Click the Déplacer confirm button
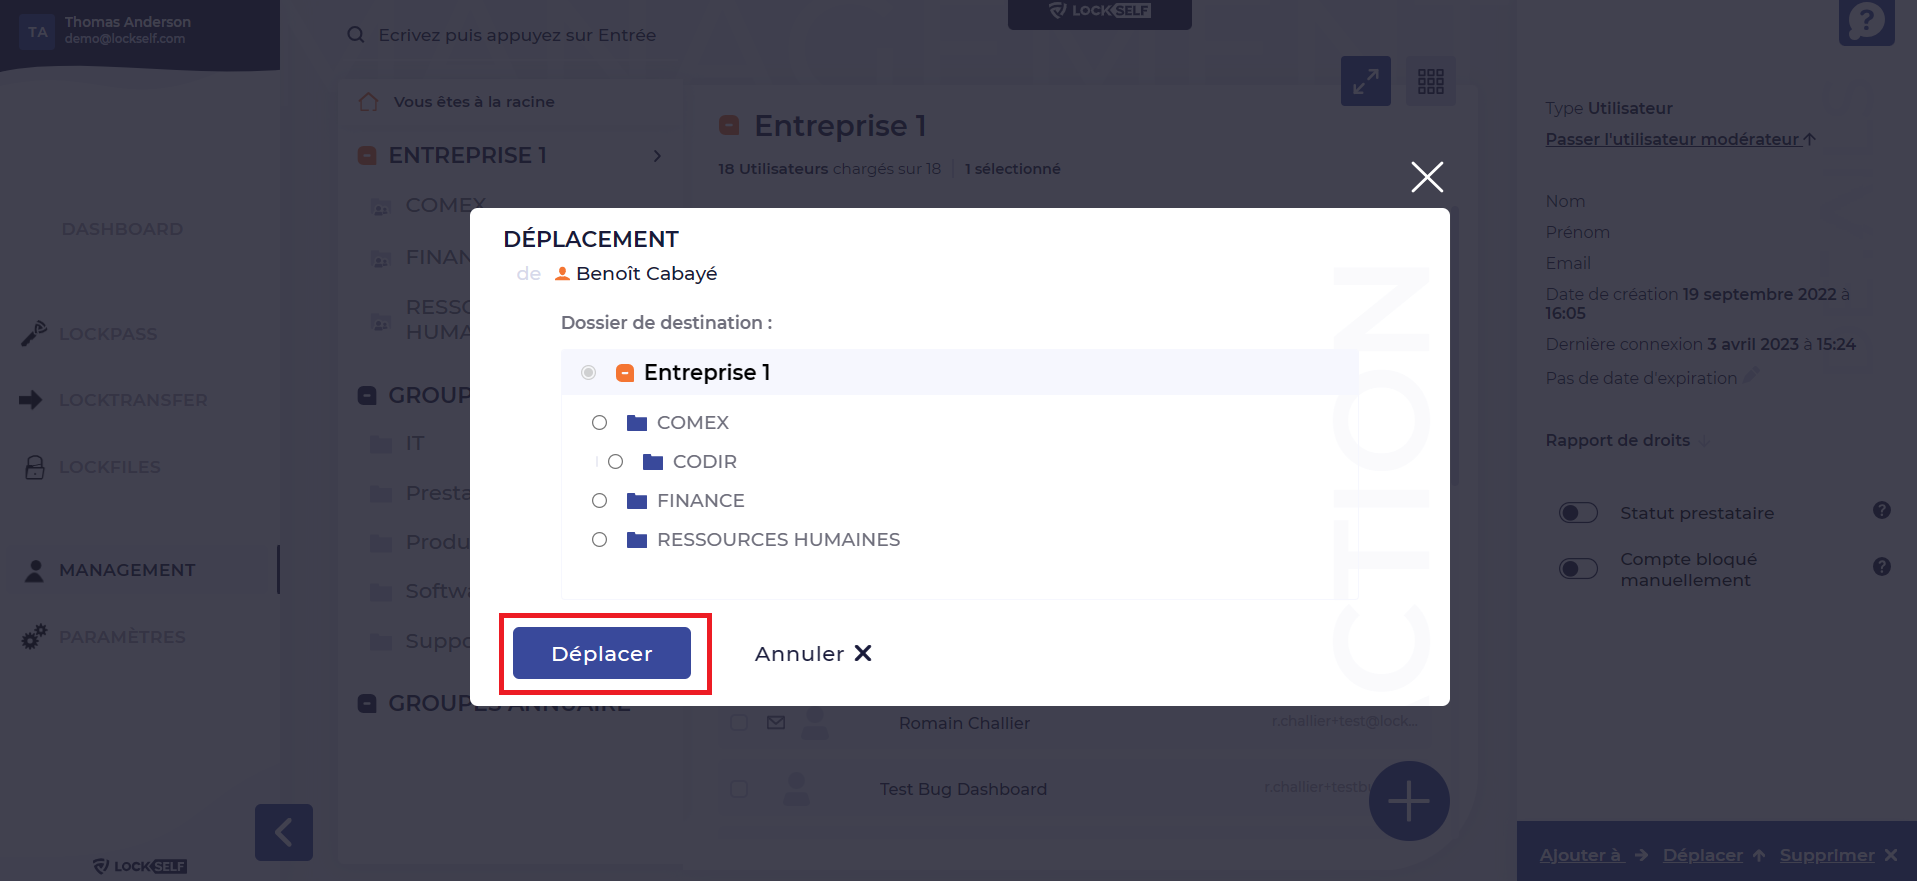The image size is (1917, 881). click(x=602, y=653)
